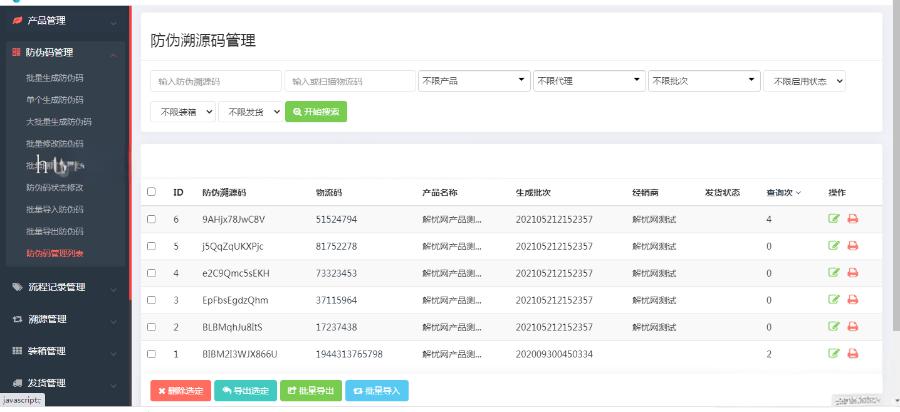Click the leaf icon beside 产品管理

[17, 21]
